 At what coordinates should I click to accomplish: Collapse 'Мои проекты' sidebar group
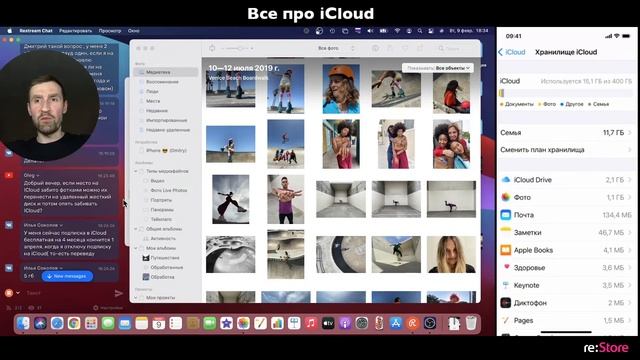pyautogui.click(x=136, y=298)
